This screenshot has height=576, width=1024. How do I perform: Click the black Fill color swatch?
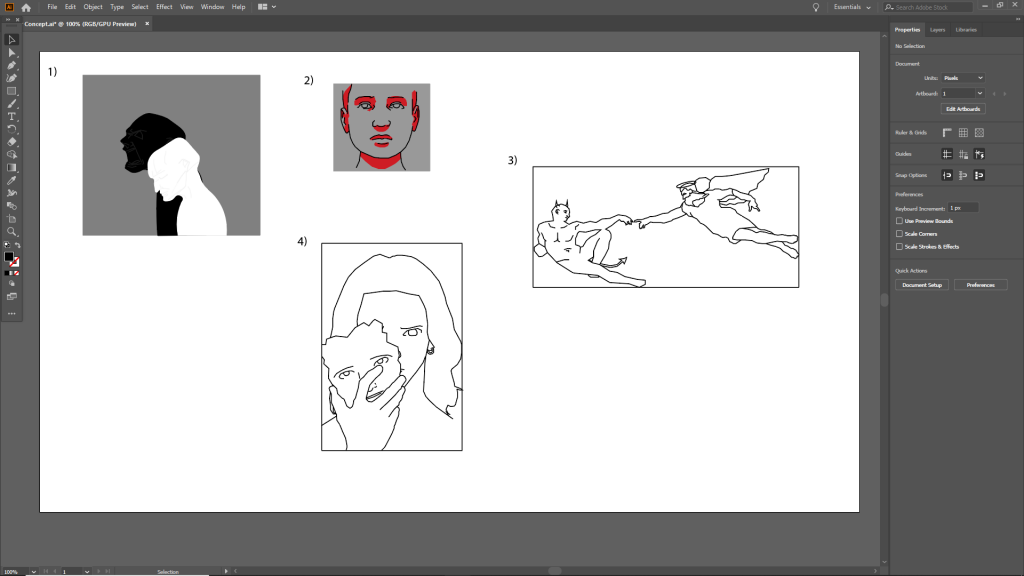9,257
